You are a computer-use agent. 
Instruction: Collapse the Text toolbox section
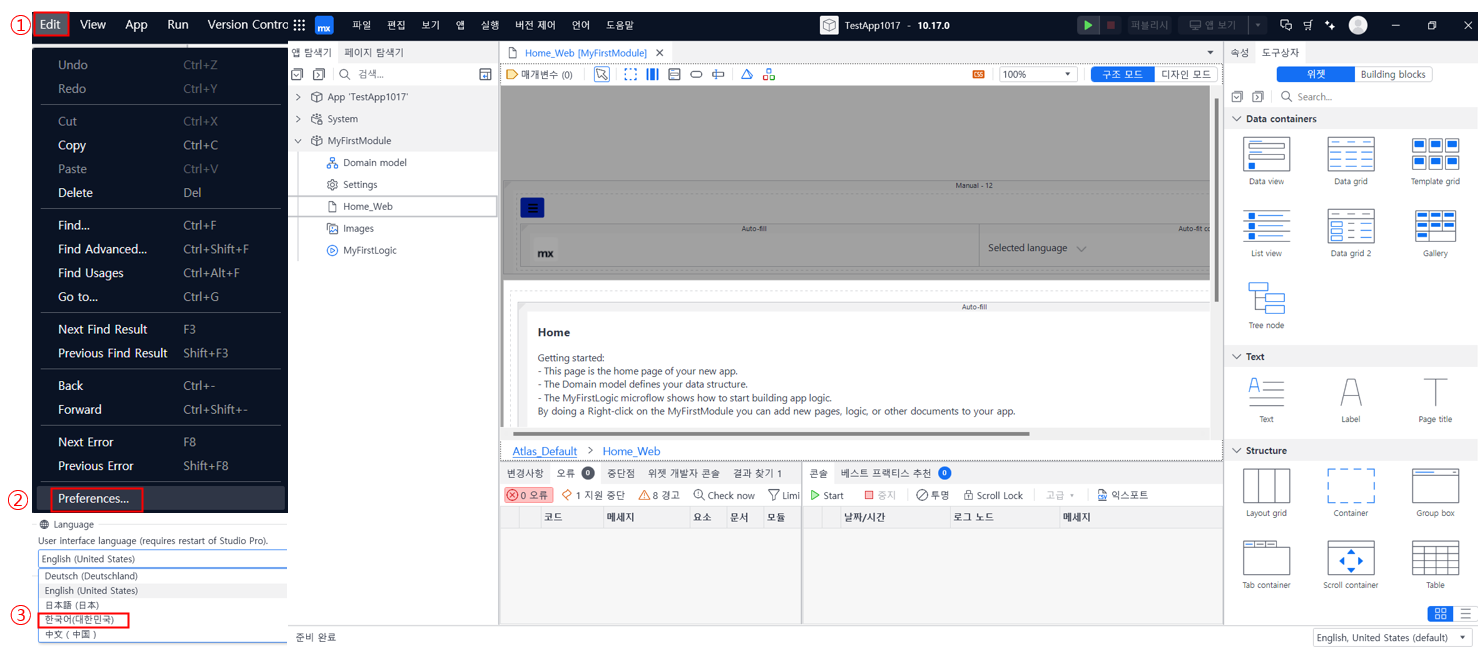point(1237,356)
